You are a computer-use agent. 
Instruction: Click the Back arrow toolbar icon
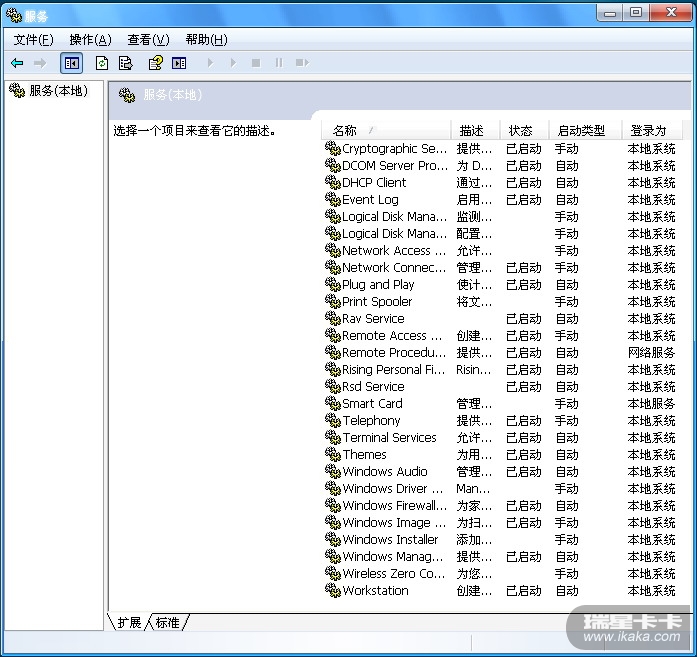(x=17, y=63)
